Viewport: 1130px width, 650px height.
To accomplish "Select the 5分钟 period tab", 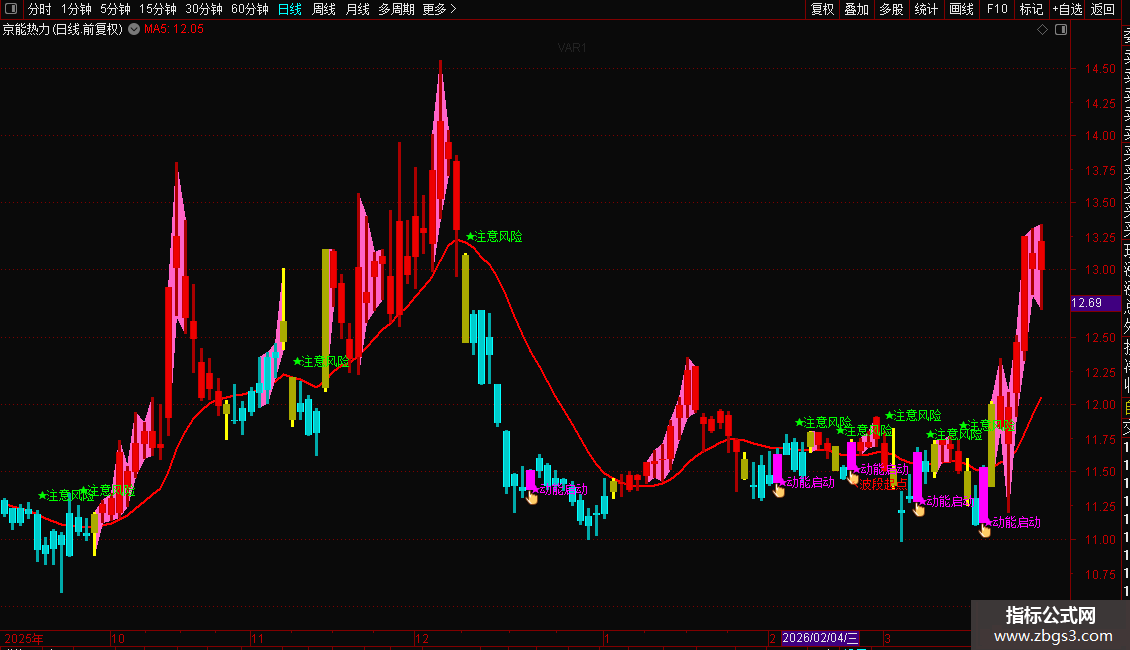I will click(115, 9).
